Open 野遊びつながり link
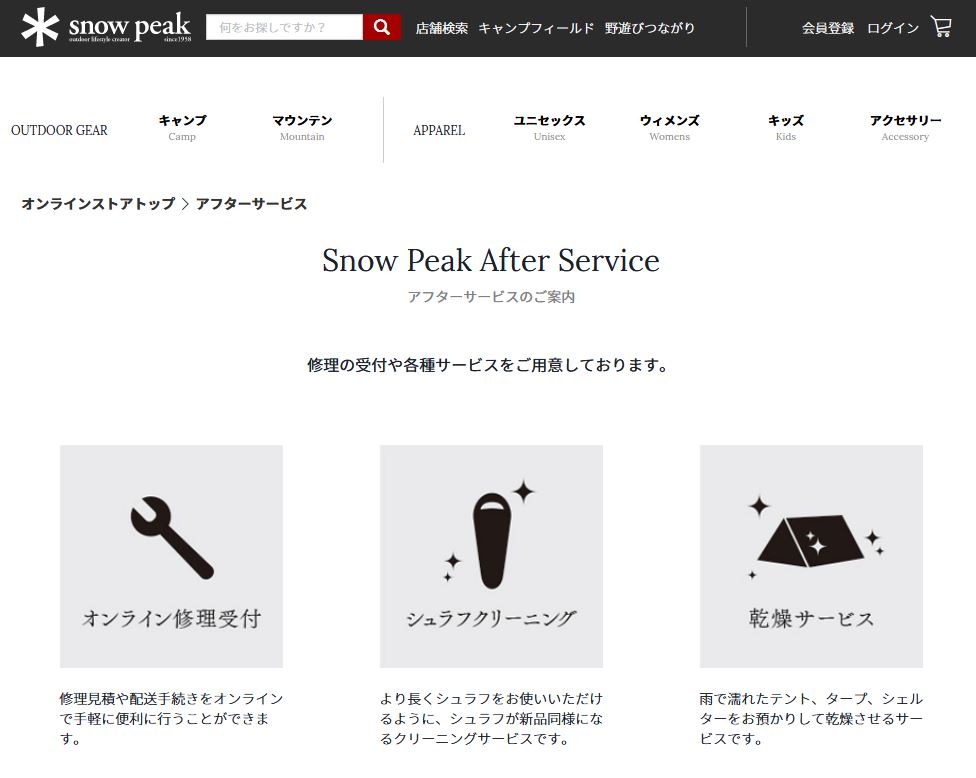 pyautogui.click(x=650, y=28)
